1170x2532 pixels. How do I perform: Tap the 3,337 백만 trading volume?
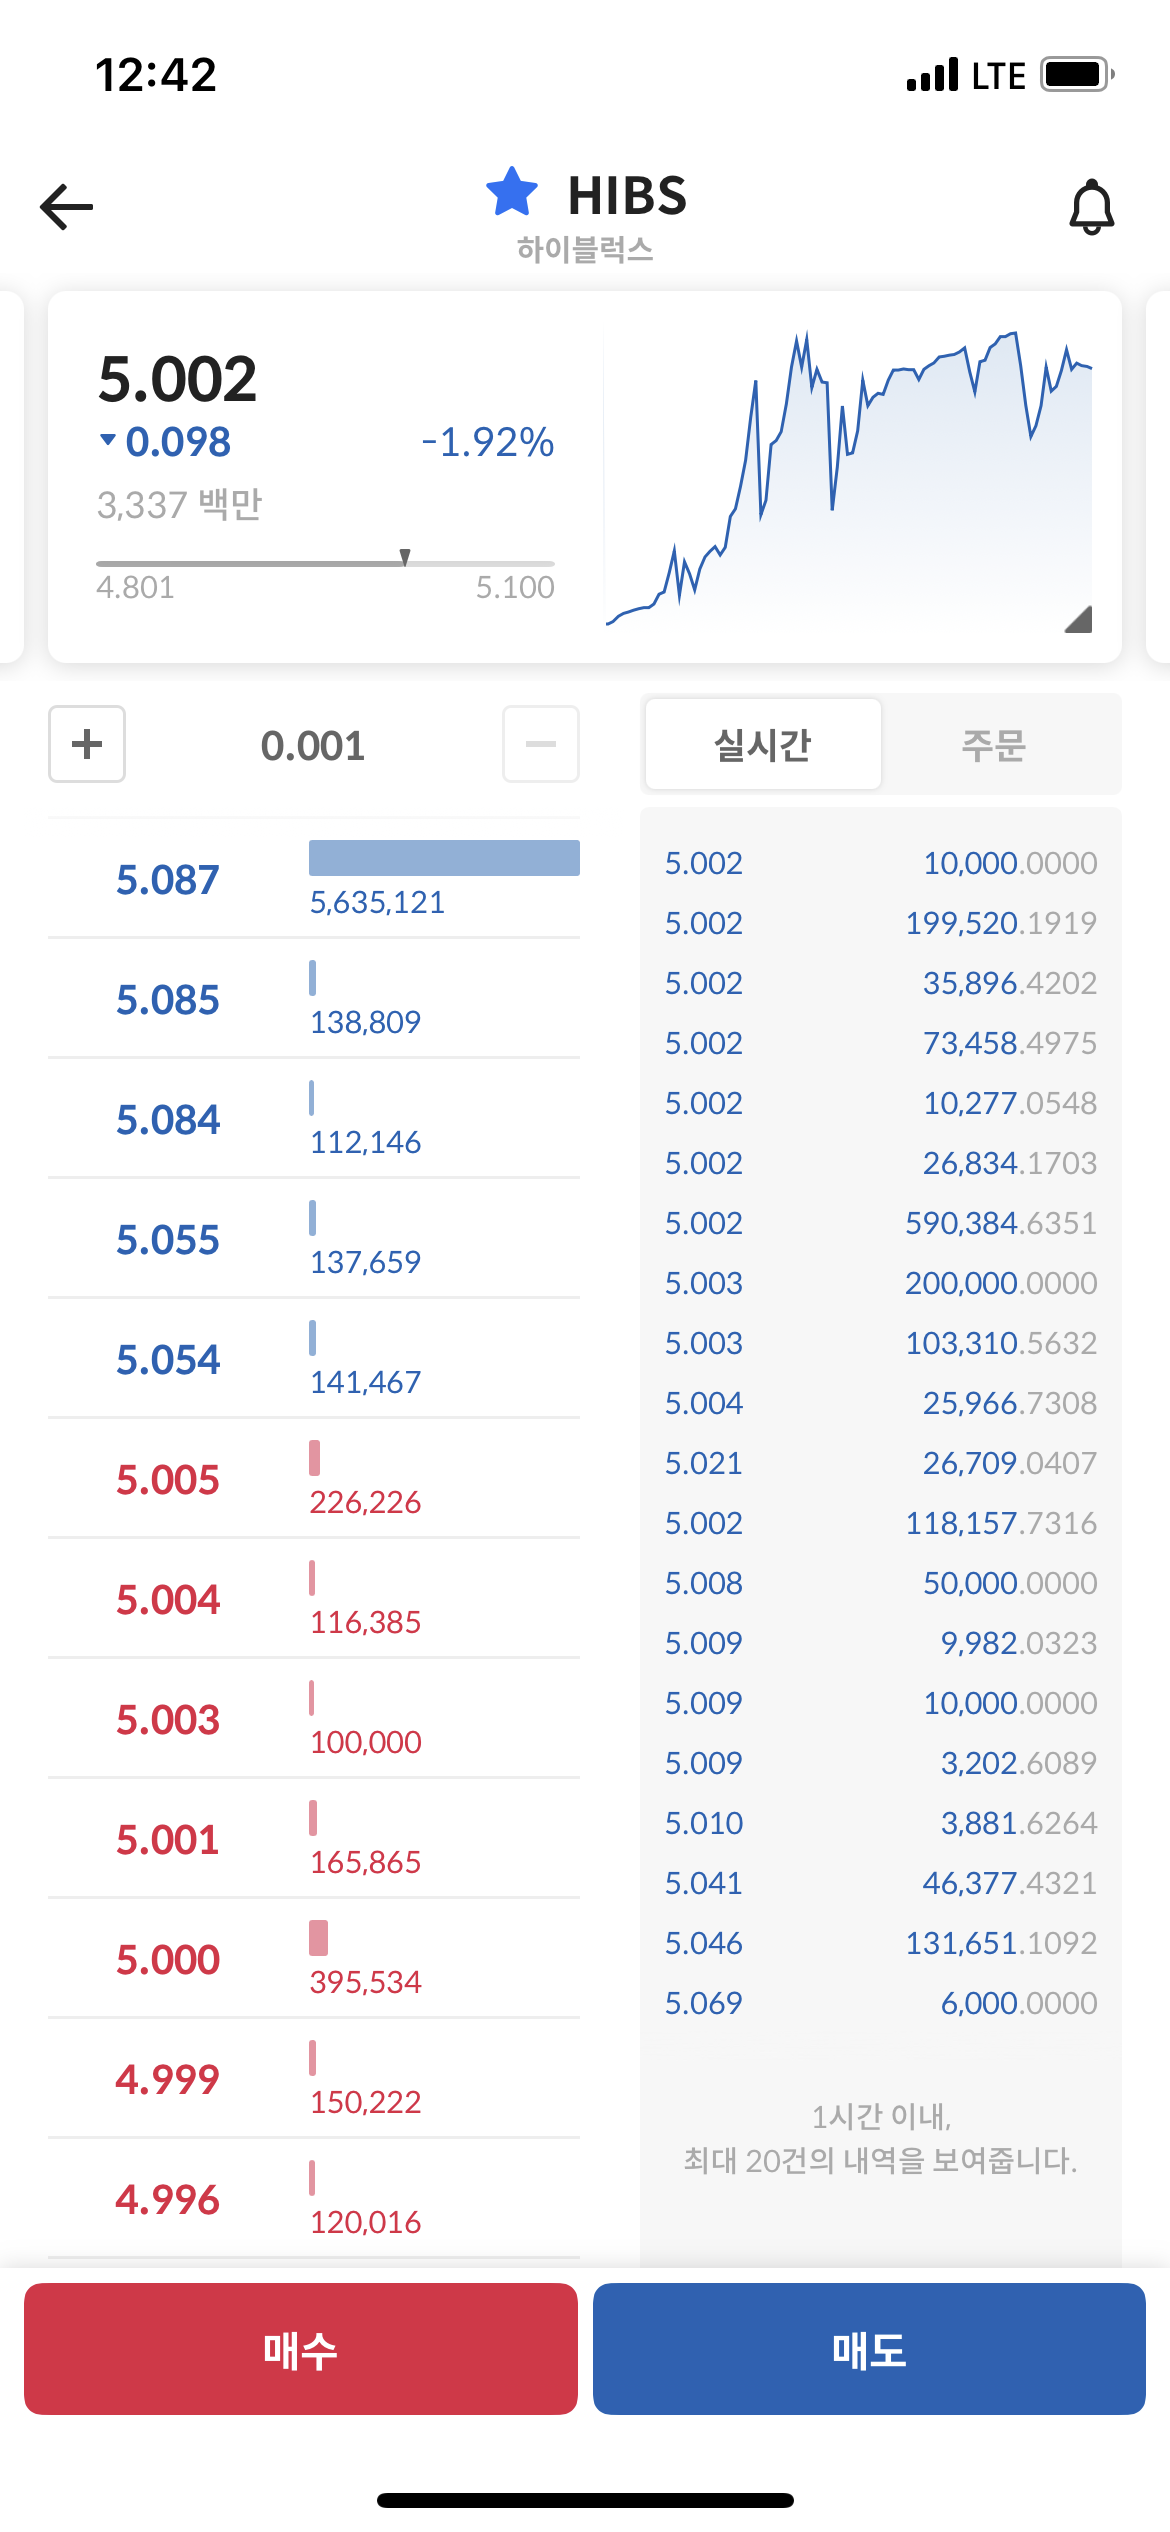click(x=179, y=504)
